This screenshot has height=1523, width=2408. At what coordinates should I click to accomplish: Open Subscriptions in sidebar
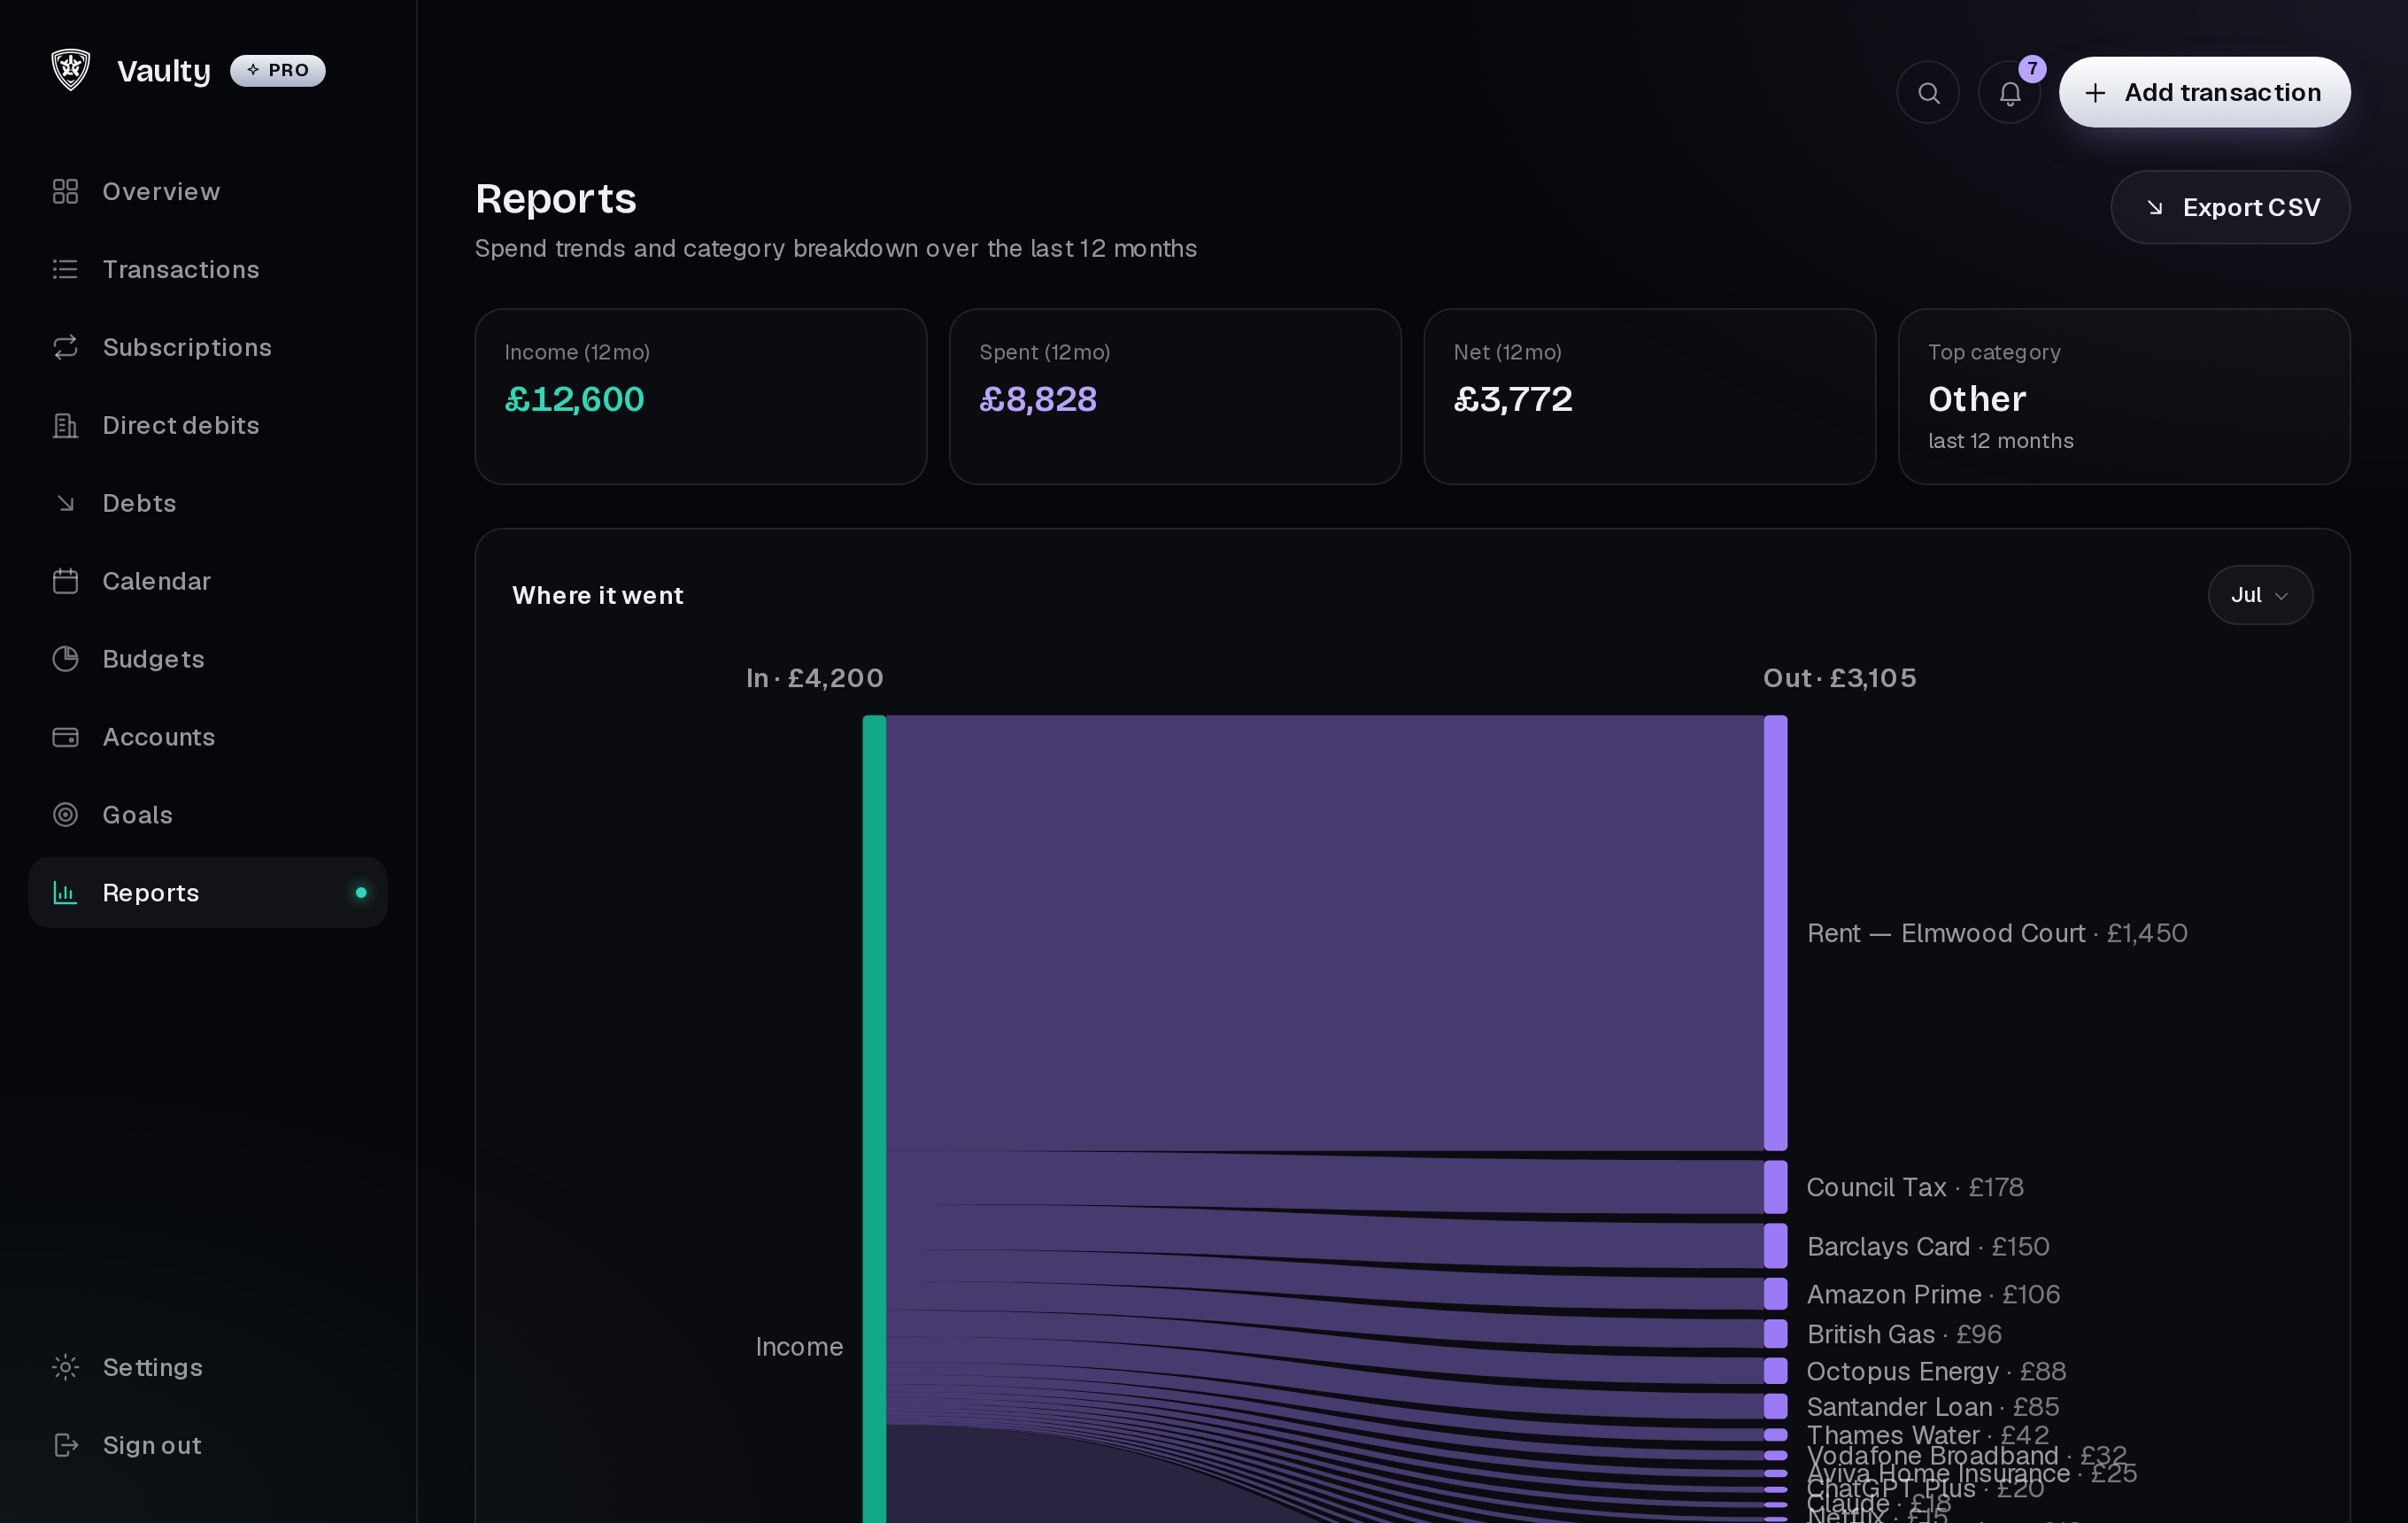(x=187, y=347)
